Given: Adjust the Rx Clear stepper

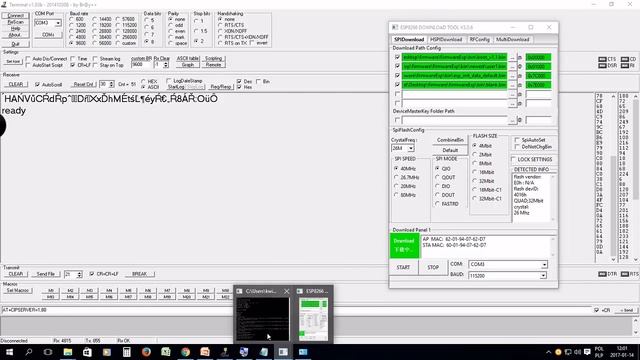Looking at the screenshot, I should [166, 64].
